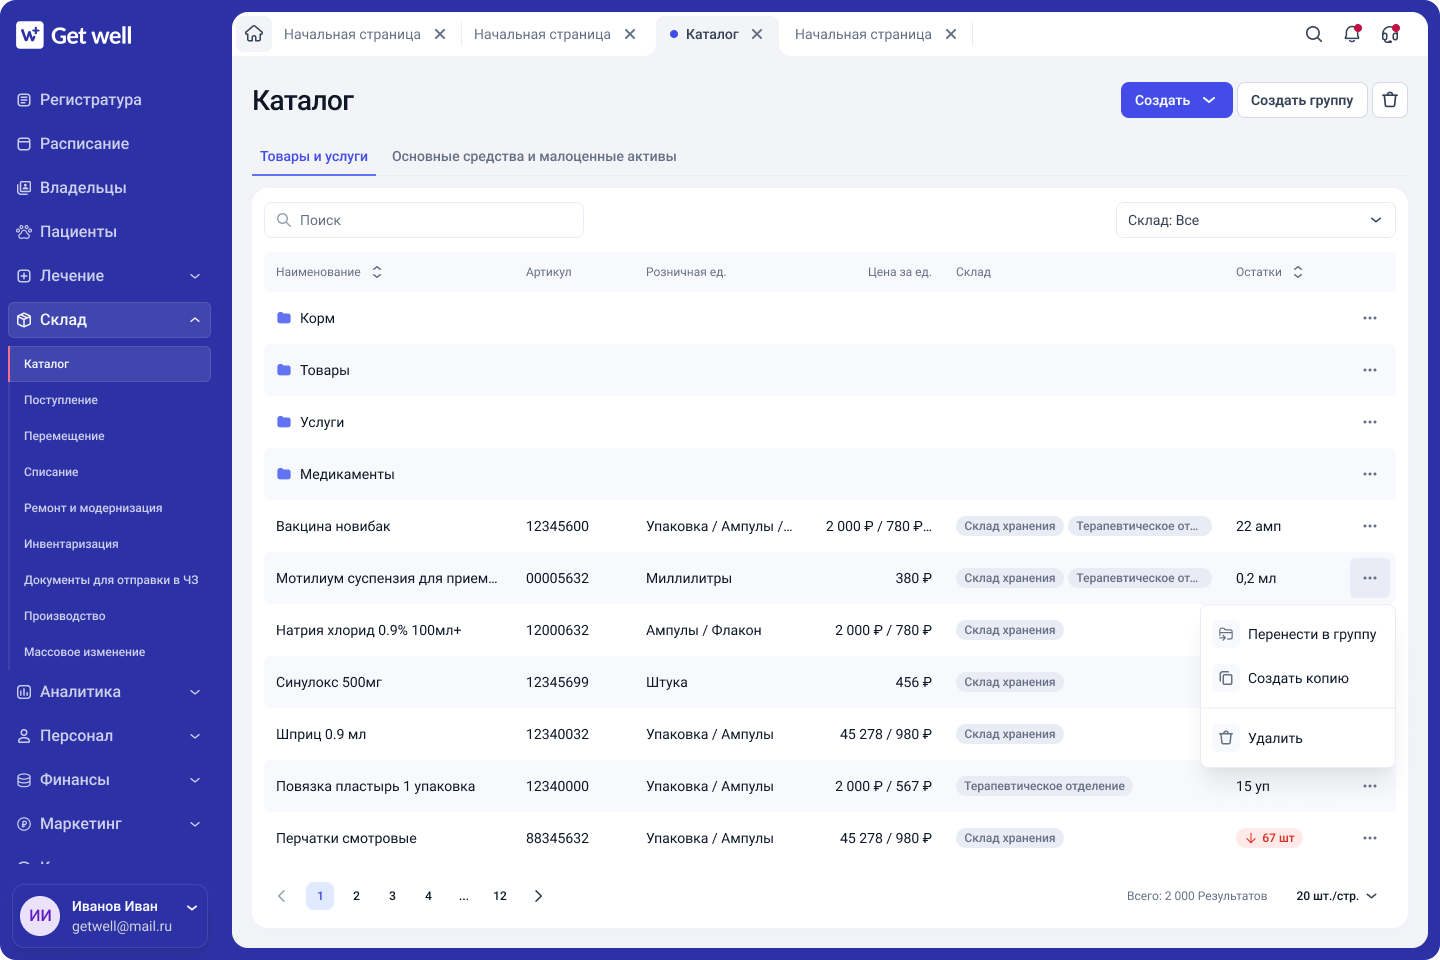
Task: Open the Медикаменты folder row
Action: click(x=830, y=474)
